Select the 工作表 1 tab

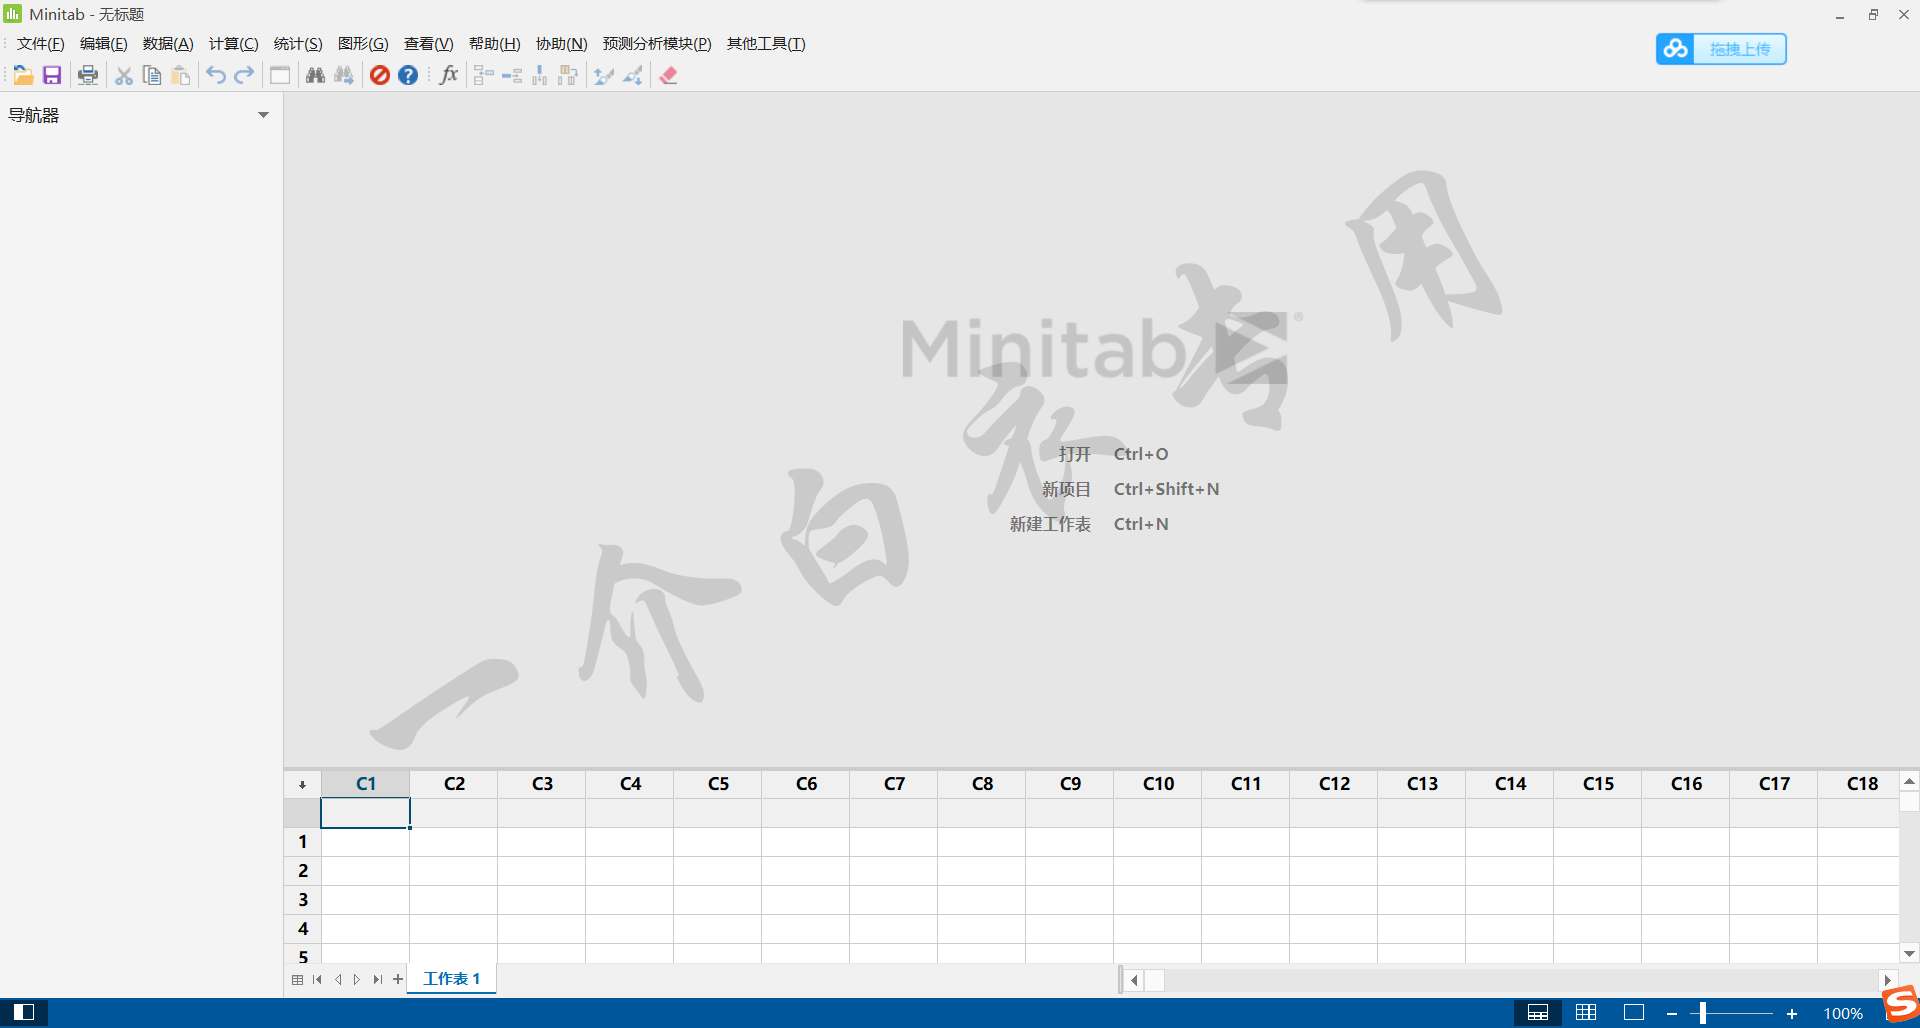[452, 979]
